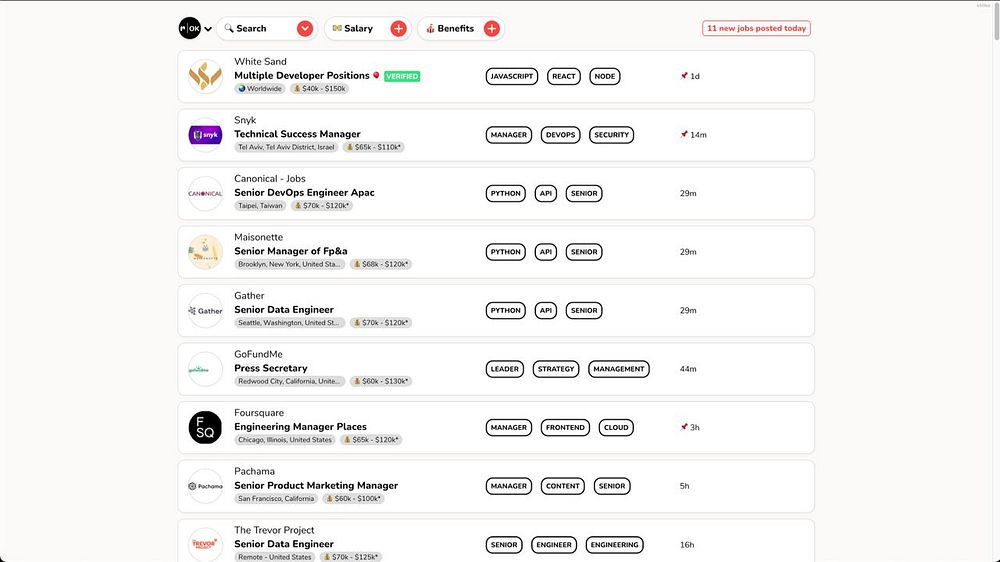Open the Gather company logo

click(x=205, y=311)
